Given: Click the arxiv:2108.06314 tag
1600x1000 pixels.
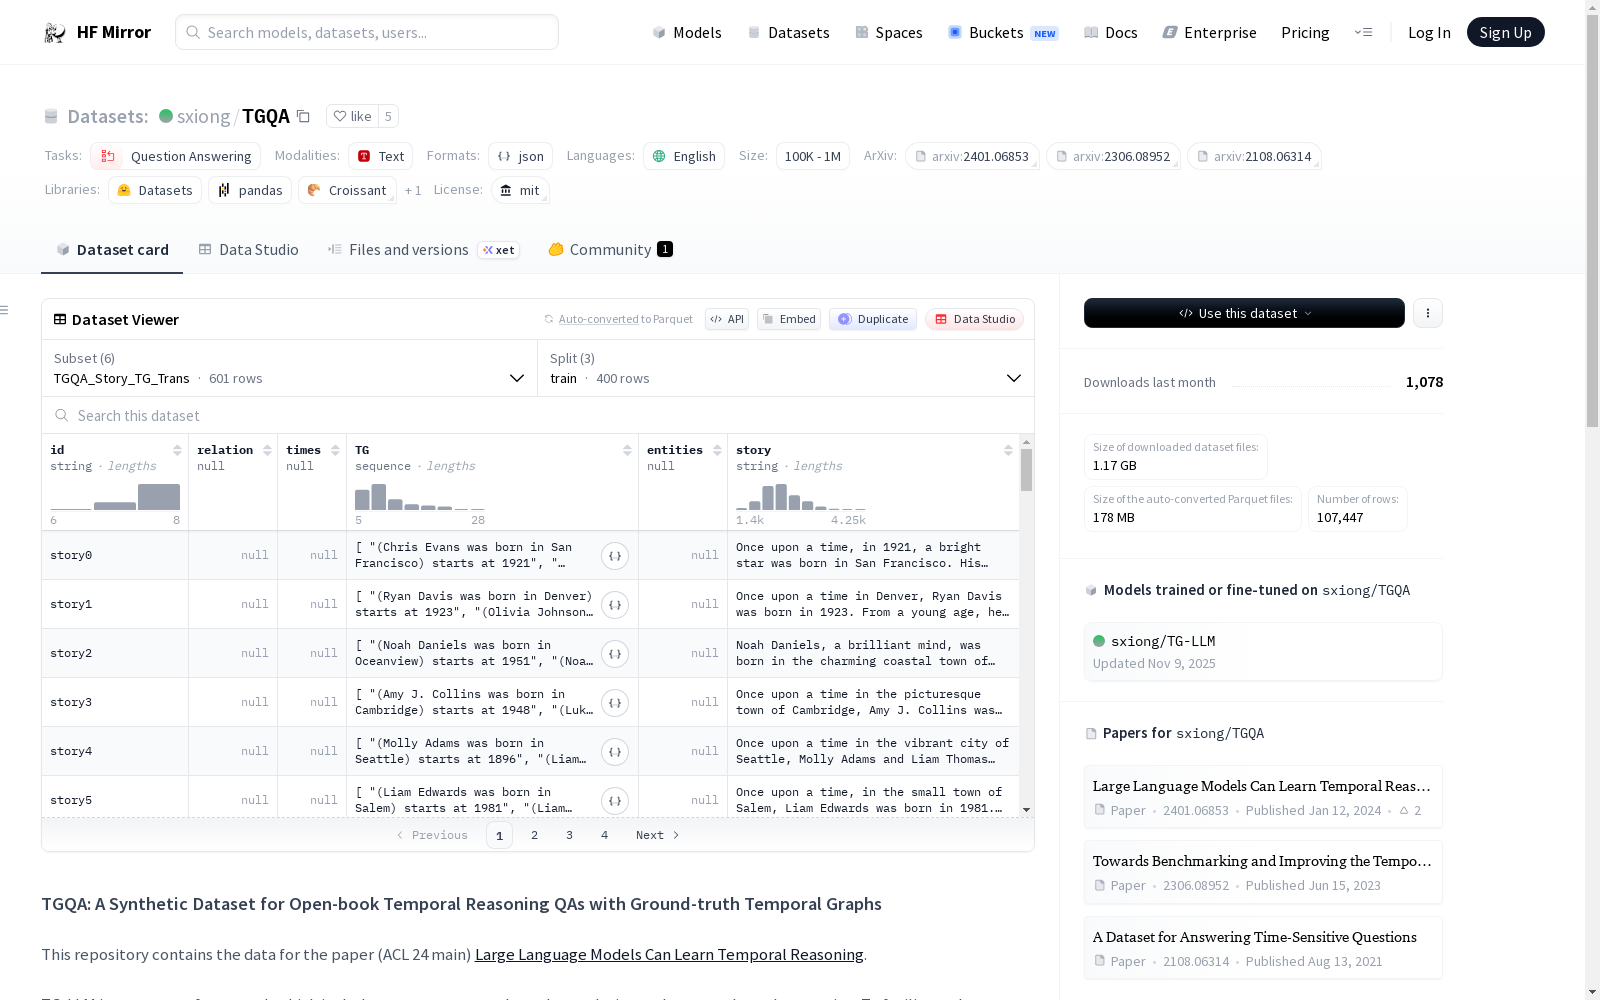Looking at the screenshot, I should coord(1254,156).
